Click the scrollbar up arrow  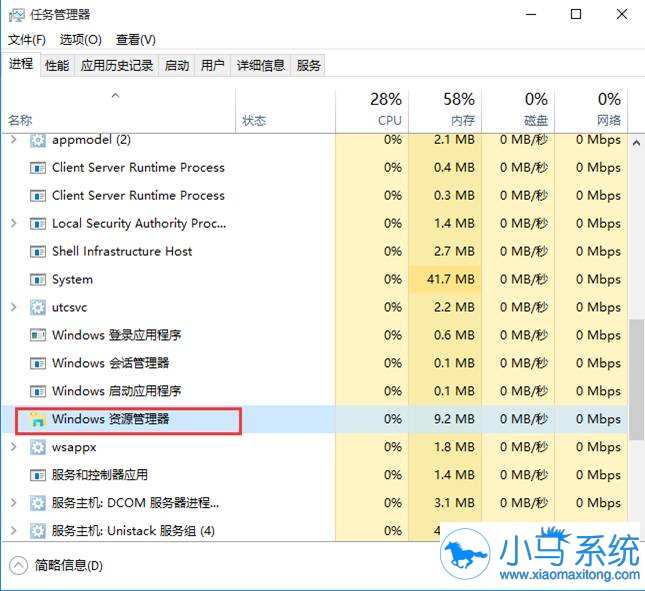click(x=636, y=144)
